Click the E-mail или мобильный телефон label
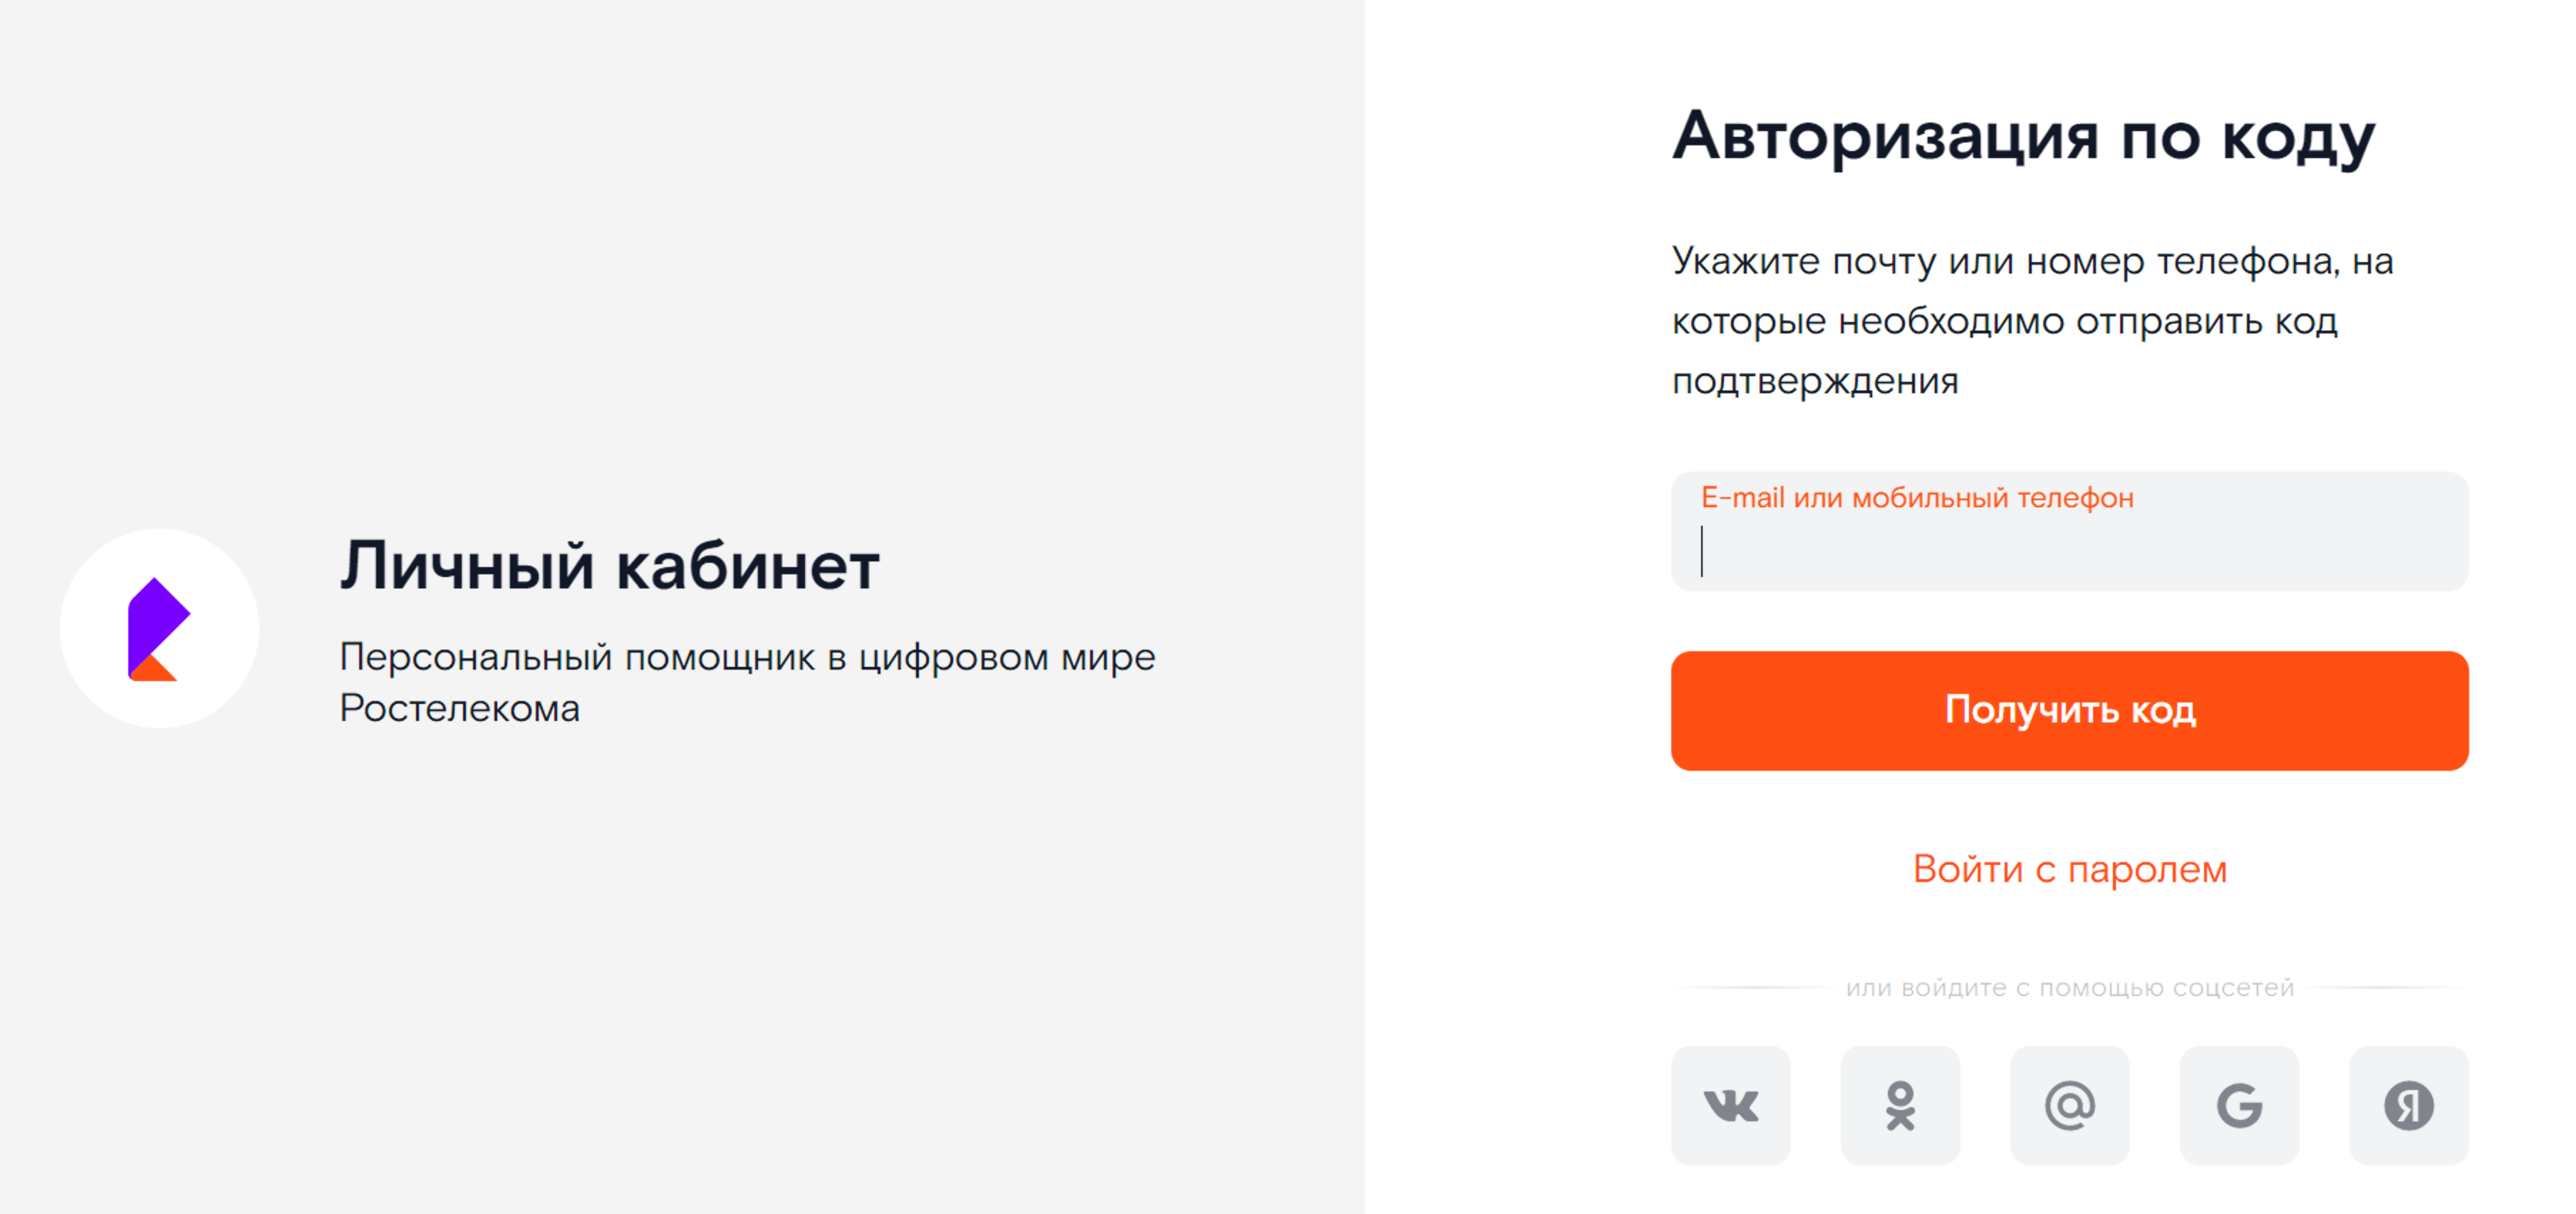 pyautogui.click(x=1917, y=497)
